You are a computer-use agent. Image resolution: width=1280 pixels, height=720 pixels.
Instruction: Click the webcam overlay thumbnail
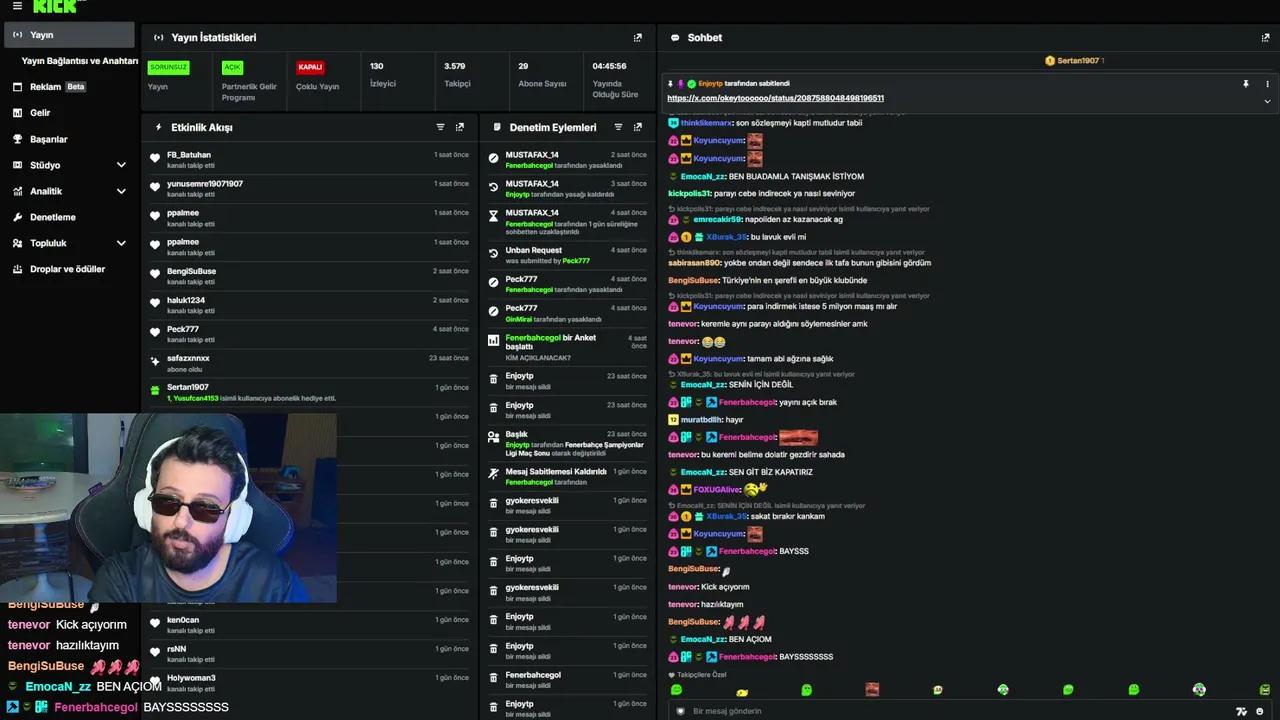point(168,508)
